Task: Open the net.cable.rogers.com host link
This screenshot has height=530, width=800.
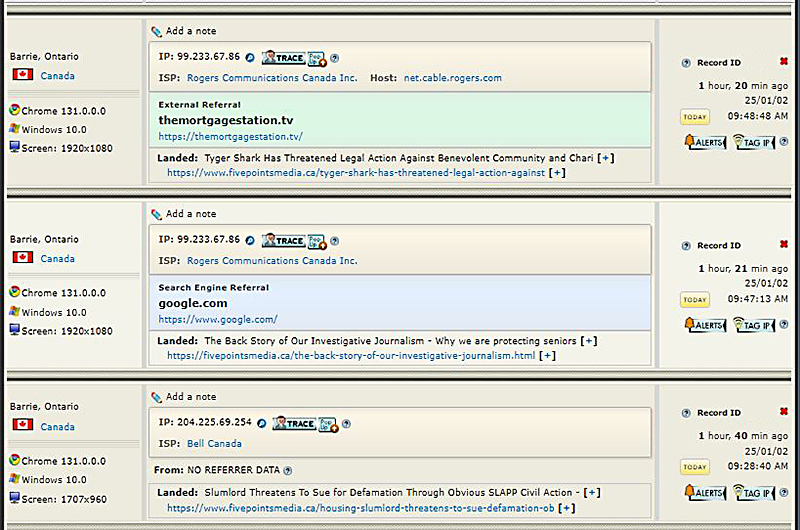Action: [453, 78]
